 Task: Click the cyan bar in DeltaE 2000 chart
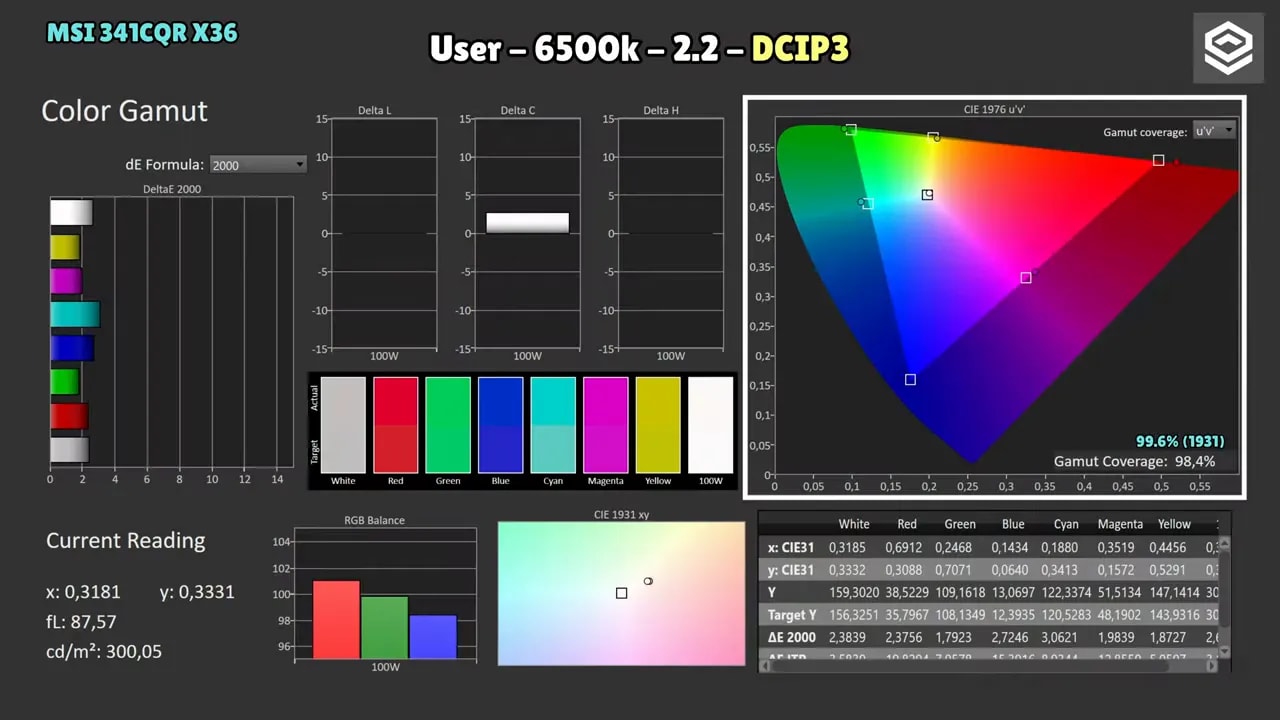click(x=75, y=315)
